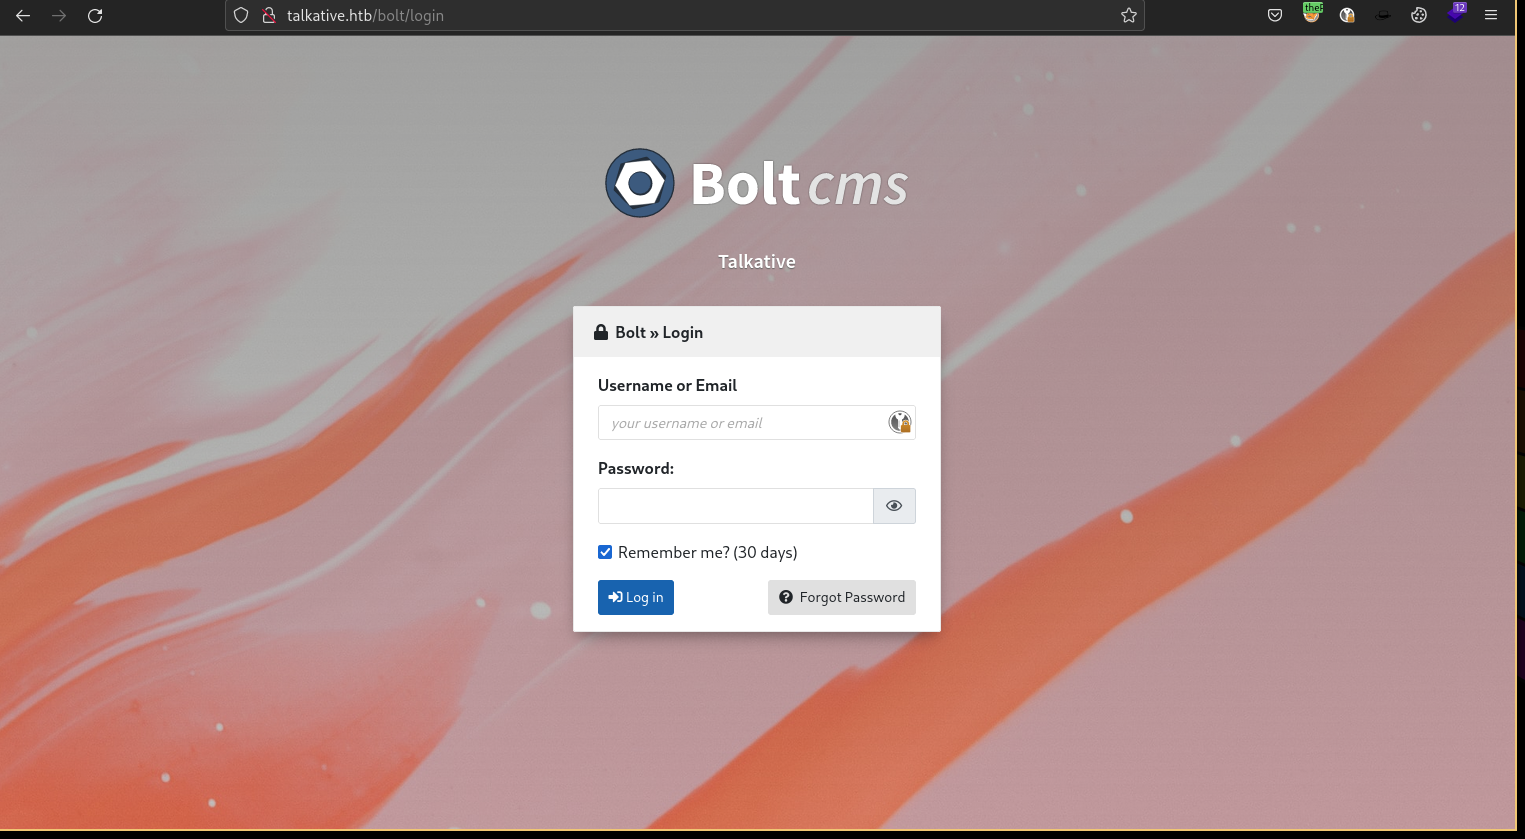Click the browser back arrow
The width and height of the screenshot is (1525, 839).
(23, 16)
